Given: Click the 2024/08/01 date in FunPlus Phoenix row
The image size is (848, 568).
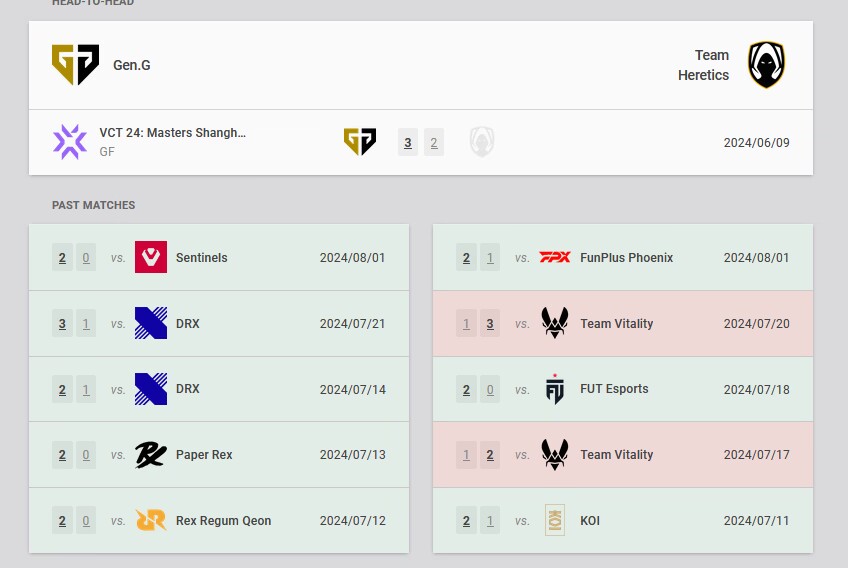Looking at the screenshot, I should (756, 257).
